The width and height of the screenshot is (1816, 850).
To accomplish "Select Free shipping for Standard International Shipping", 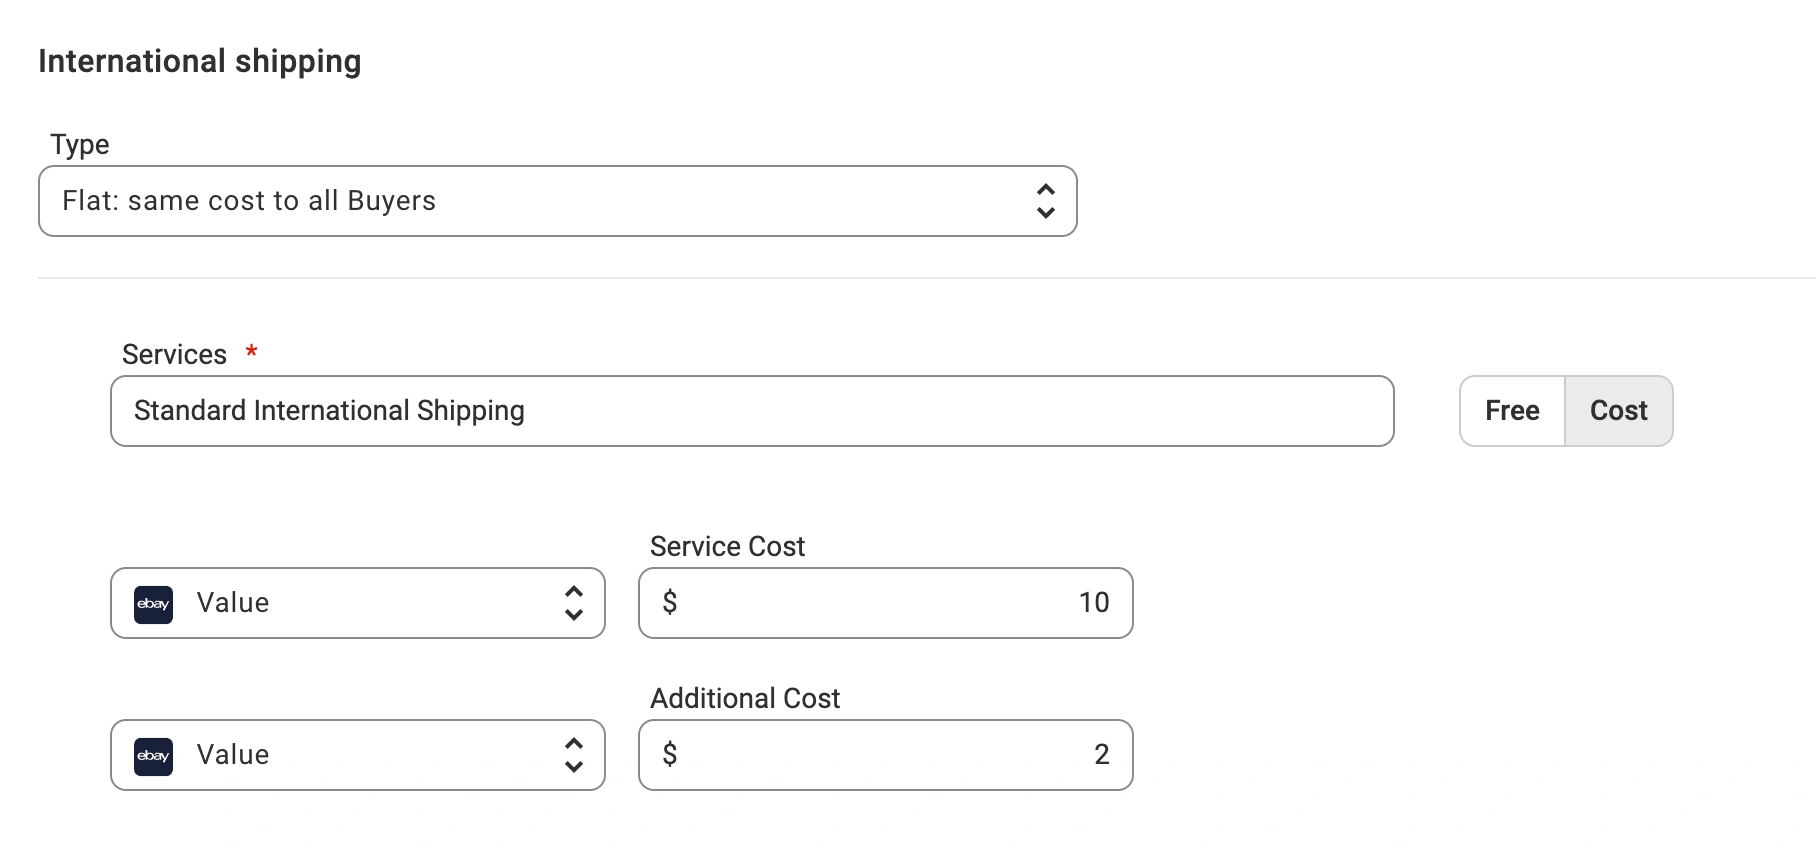I will click(x=1512, y=410).
